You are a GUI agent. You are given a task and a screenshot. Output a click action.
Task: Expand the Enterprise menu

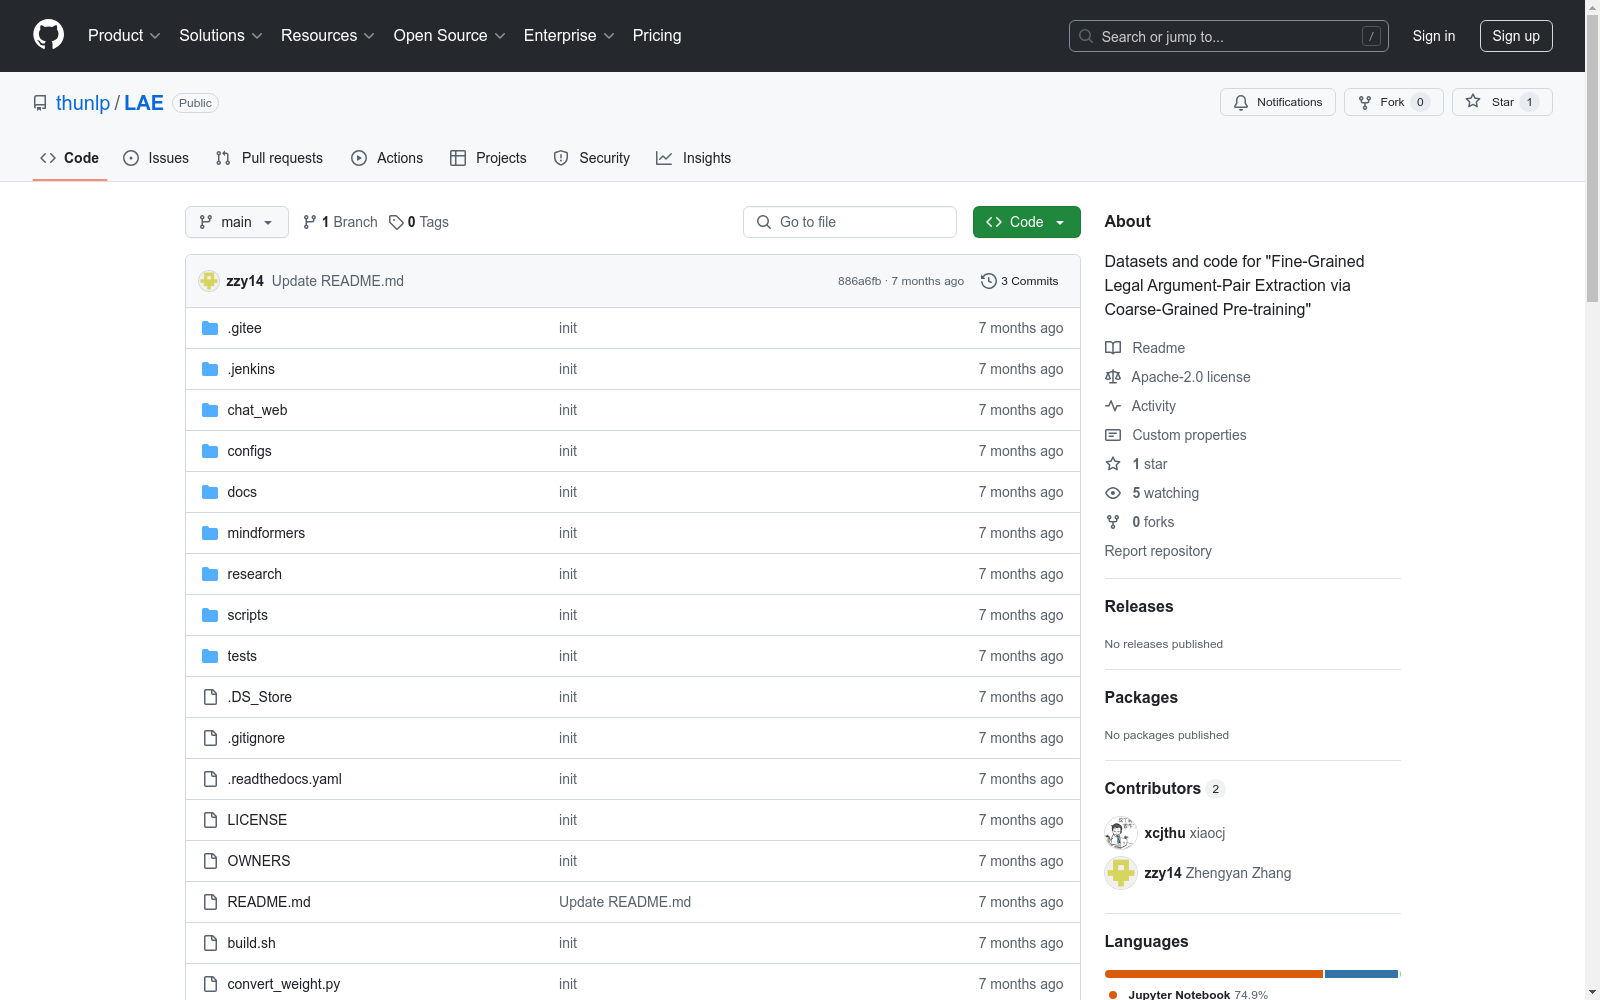pos(569,35)
